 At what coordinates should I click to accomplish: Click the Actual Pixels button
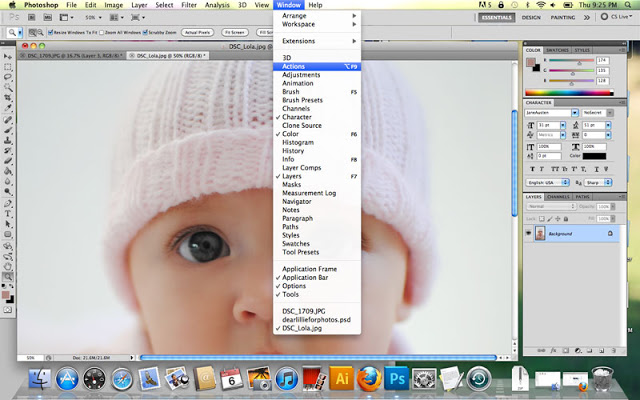[198, 32]
